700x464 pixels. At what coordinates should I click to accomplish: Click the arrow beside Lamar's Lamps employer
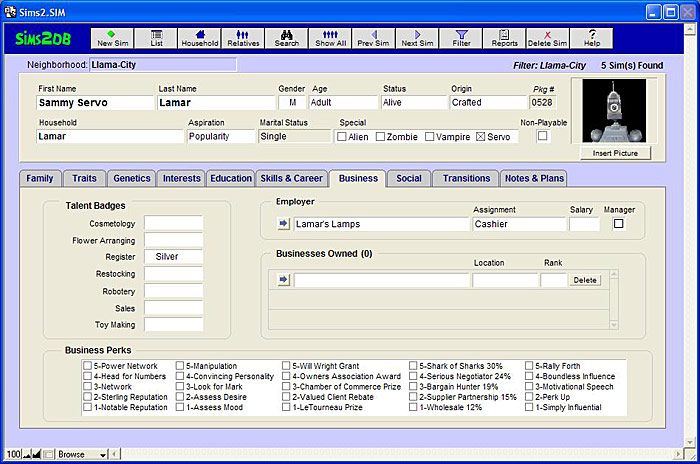(283, 224)
